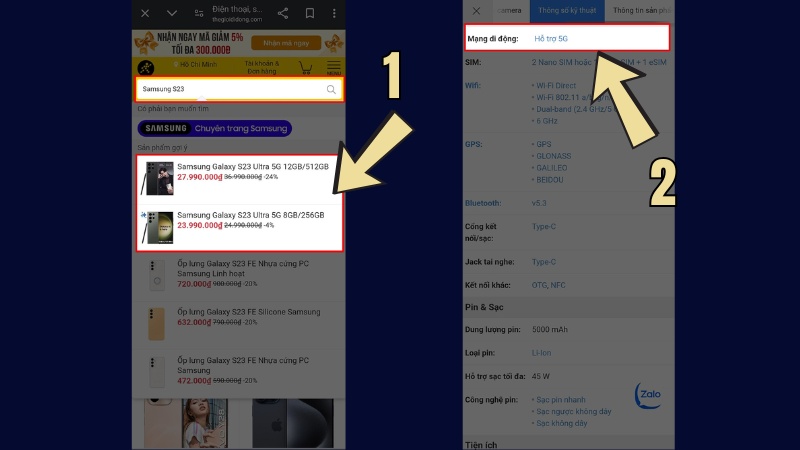Close the browser tab with X icon
The image size is (800, 450).
[x=146, y=13]
